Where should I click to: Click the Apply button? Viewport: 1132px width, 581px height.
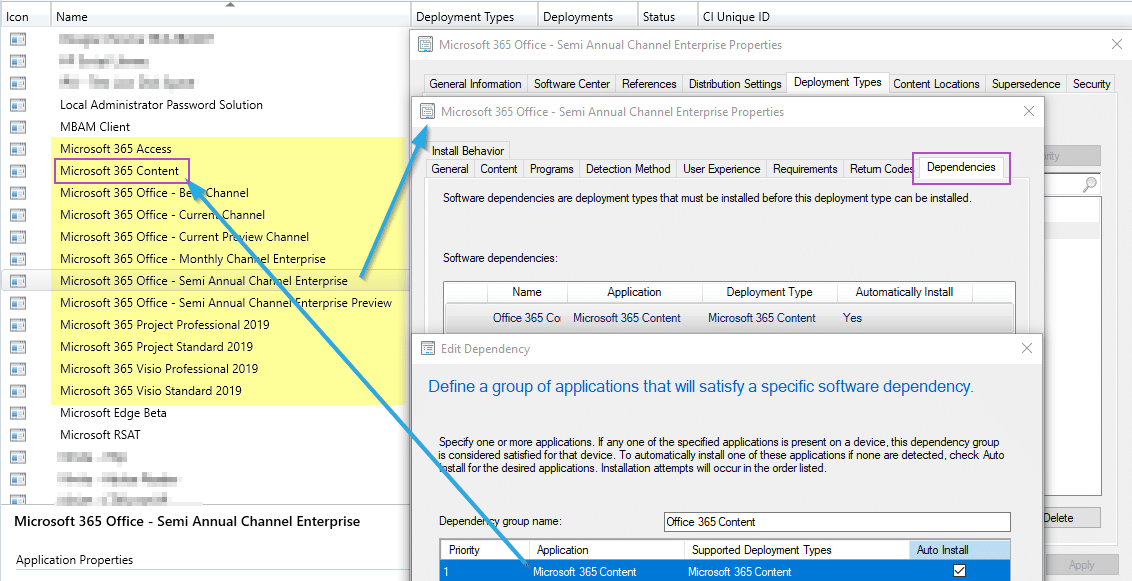point(1081,565)
